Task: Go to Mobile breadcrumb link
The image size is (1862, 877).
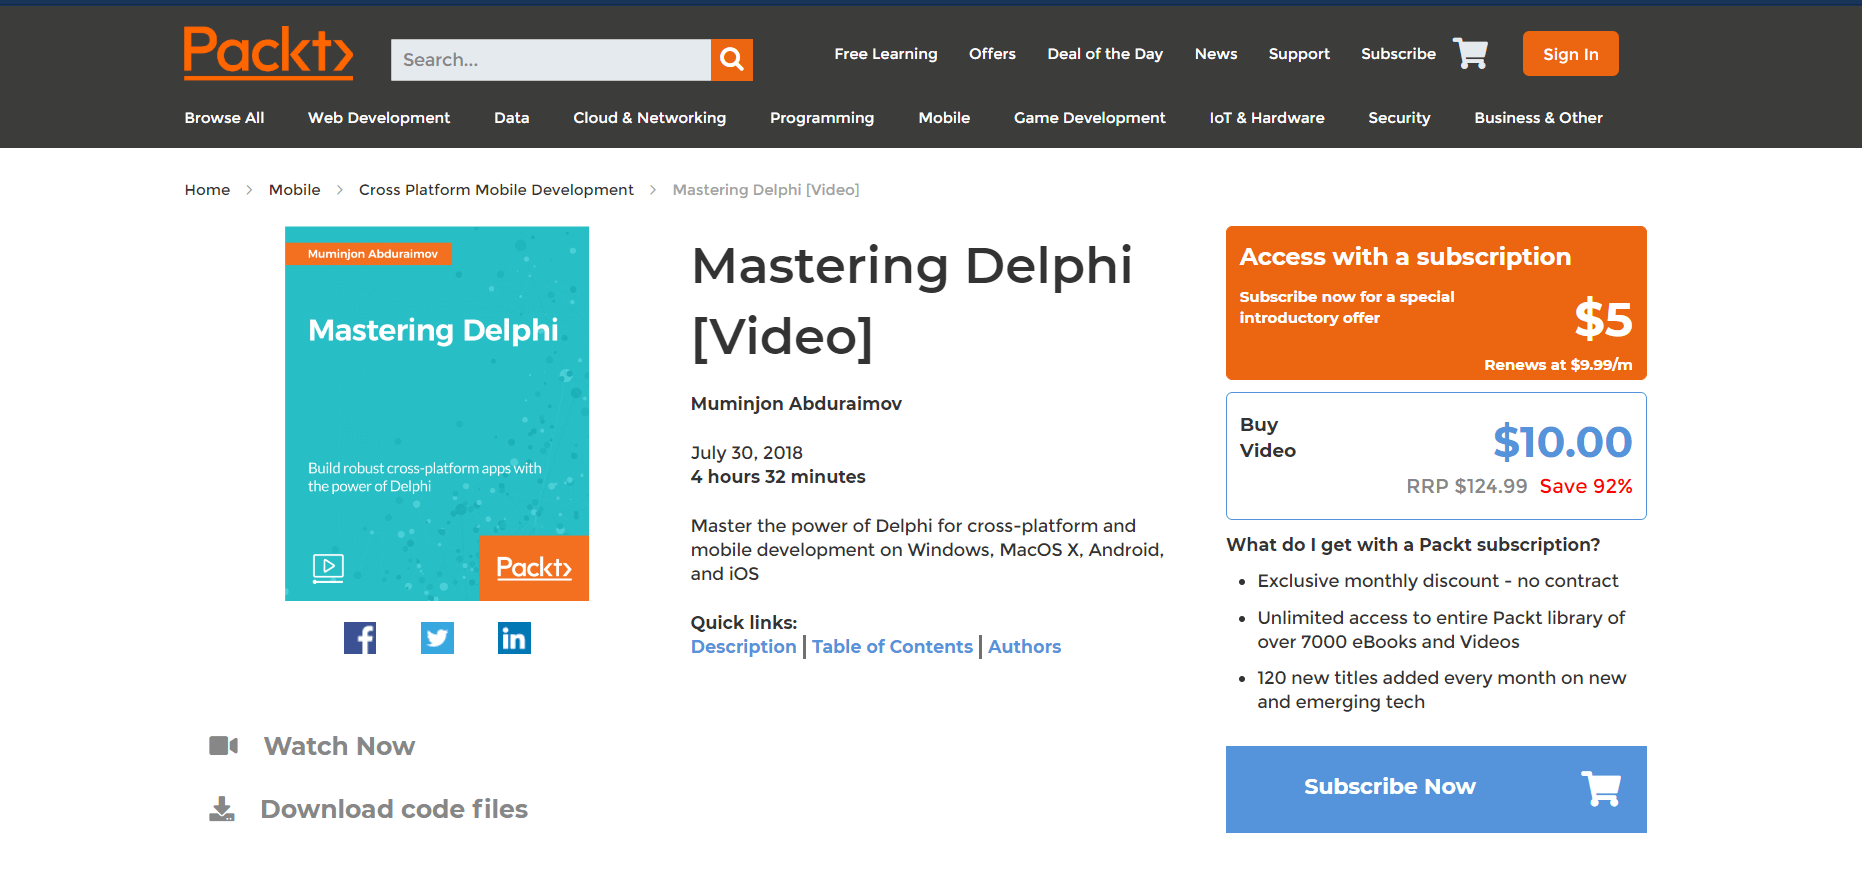Action: pos(294,190)
